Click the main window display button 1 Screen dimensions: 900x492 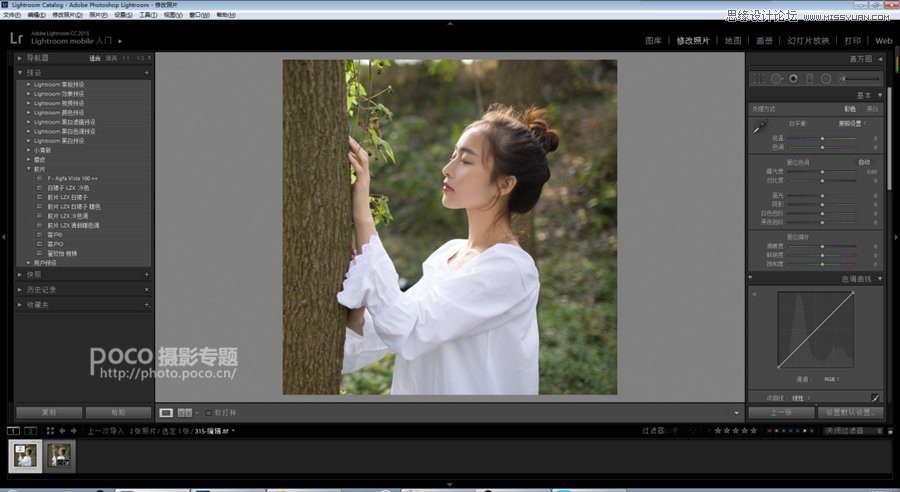coord(13,431)
